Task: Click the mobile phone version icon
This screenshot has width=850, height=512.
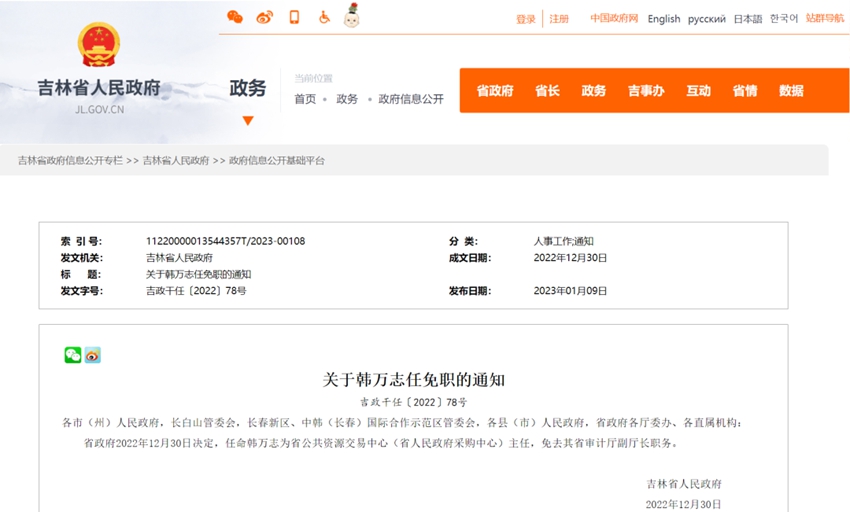Action: (294, 17)
